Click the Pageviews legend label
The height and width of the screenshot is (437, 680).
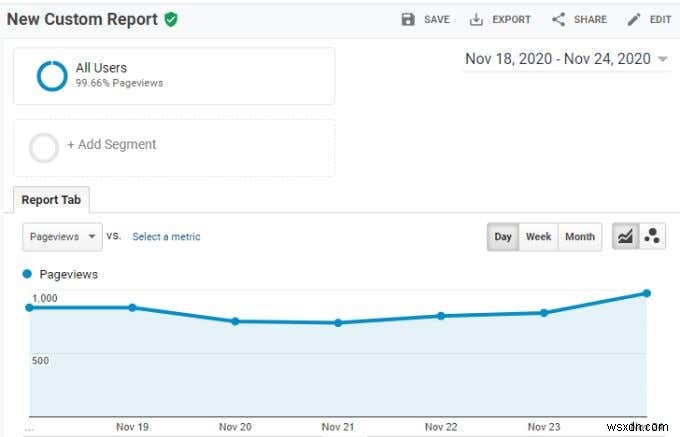(x=69, y=274)
